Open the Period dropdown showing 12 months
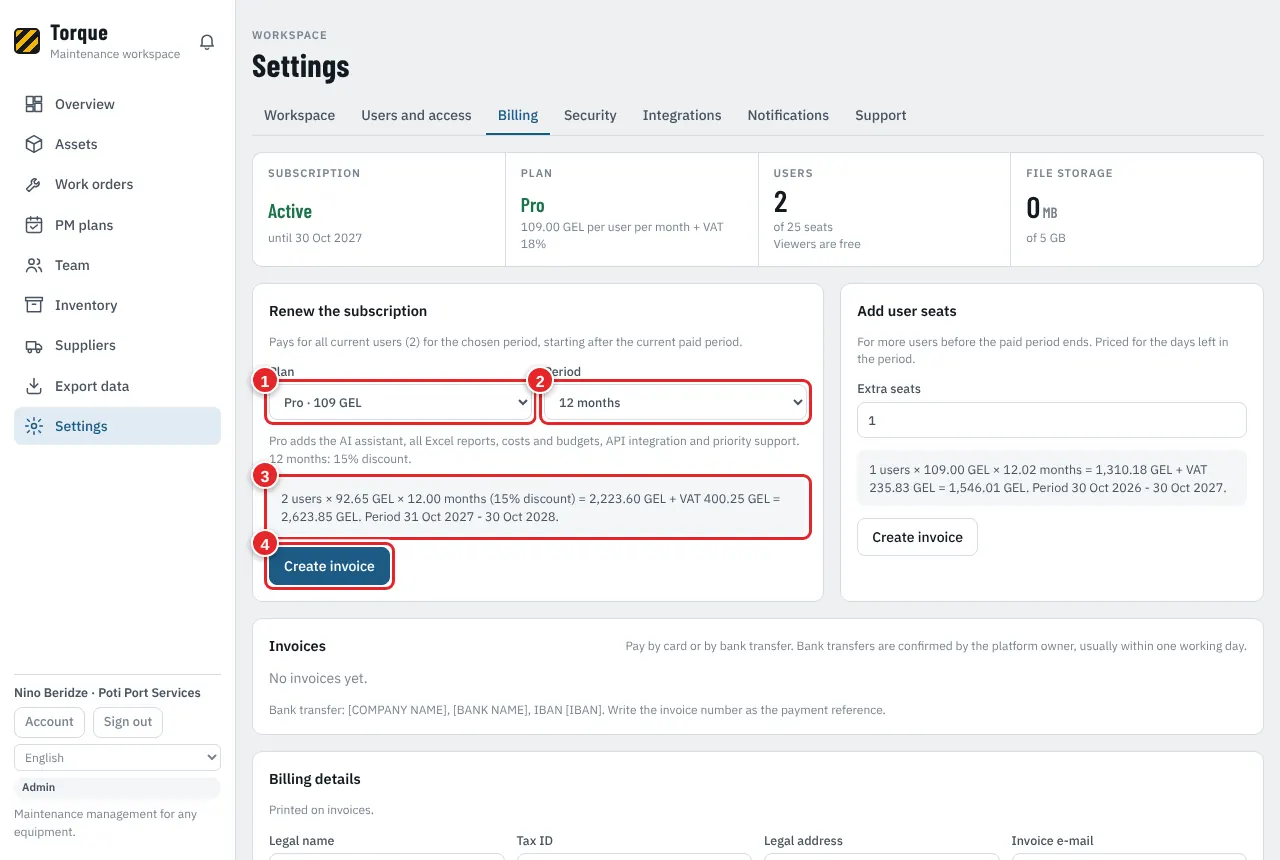This screenshot has width=1280, height=860. click(676, 403)
